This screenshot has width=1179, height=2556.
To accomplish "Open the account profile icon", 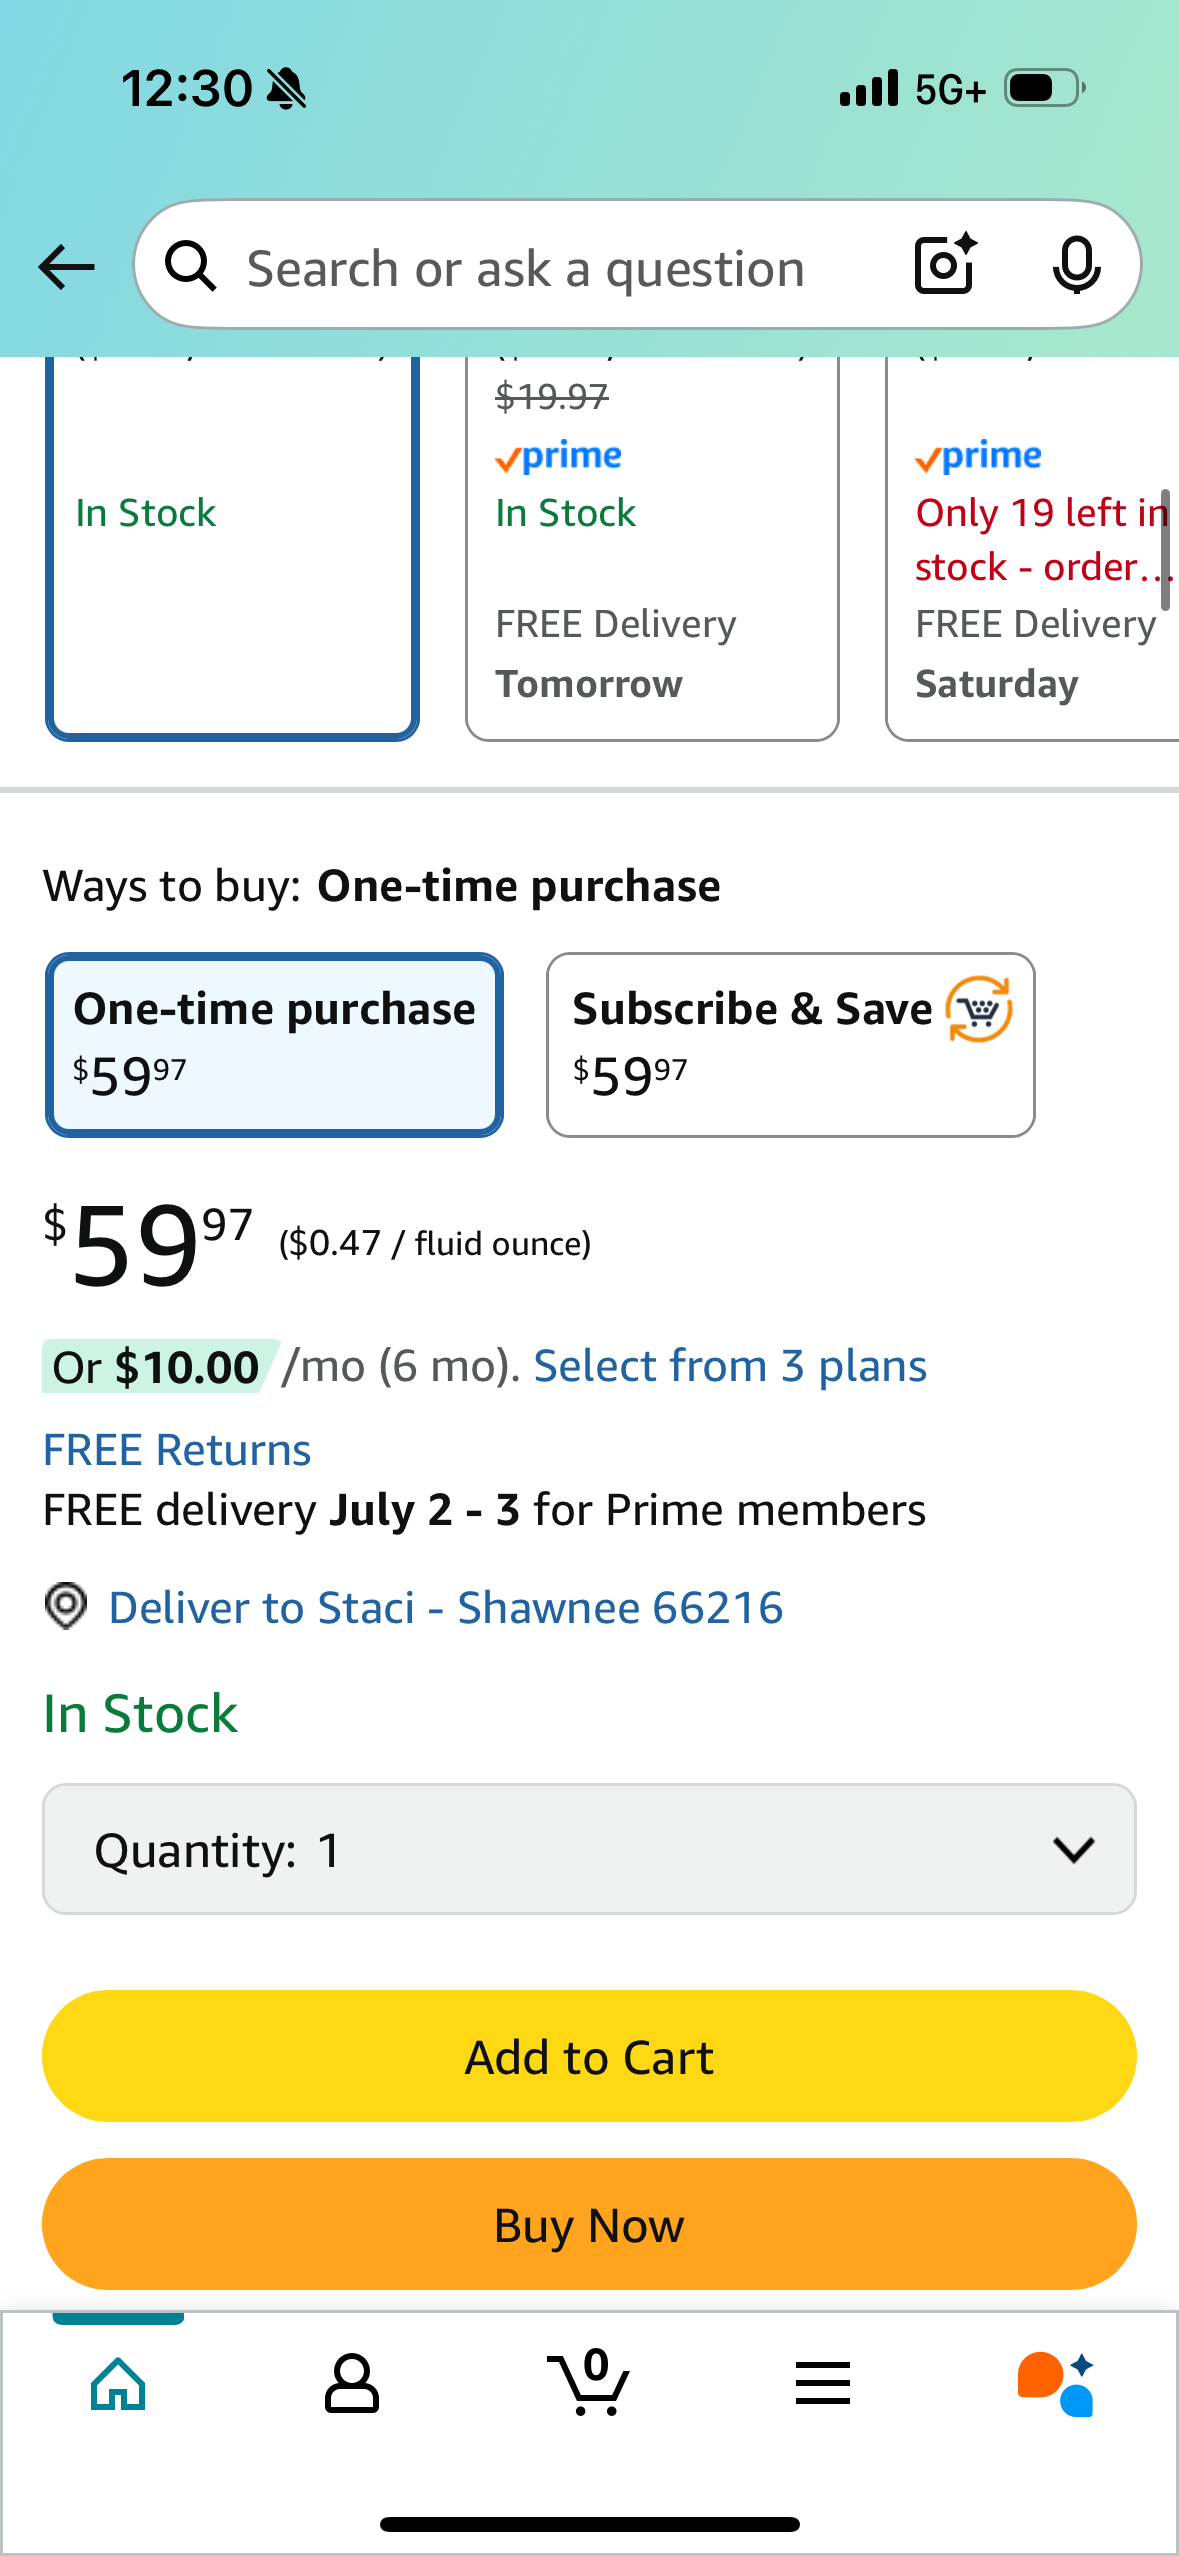I will click(x=351, y=2384).
